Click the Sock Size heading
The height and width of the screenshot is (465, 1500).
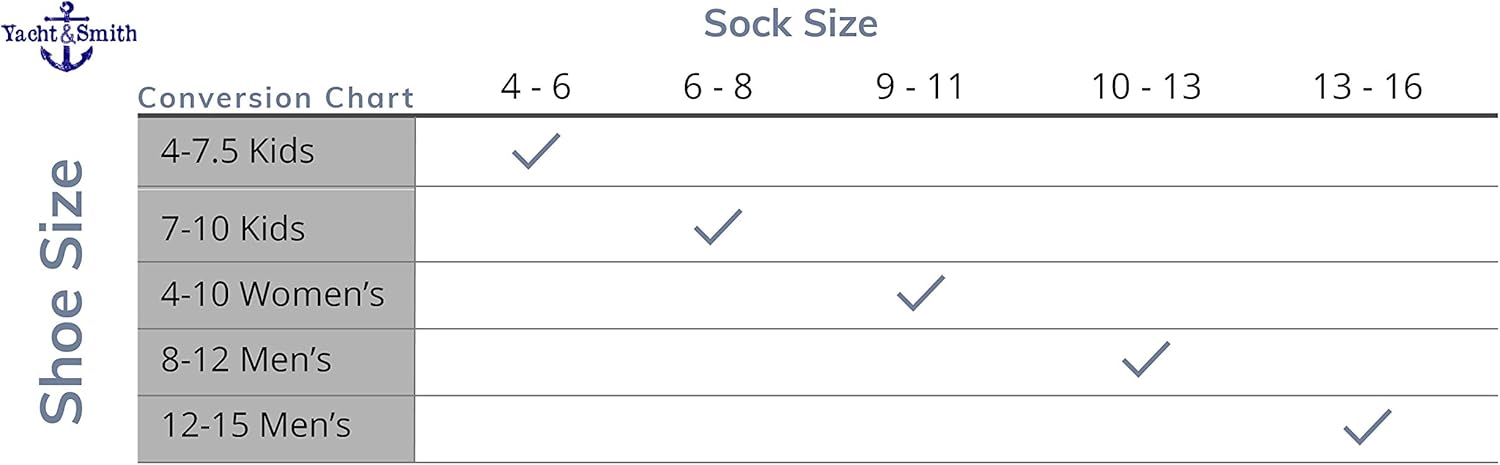click(x=790, y=23)
